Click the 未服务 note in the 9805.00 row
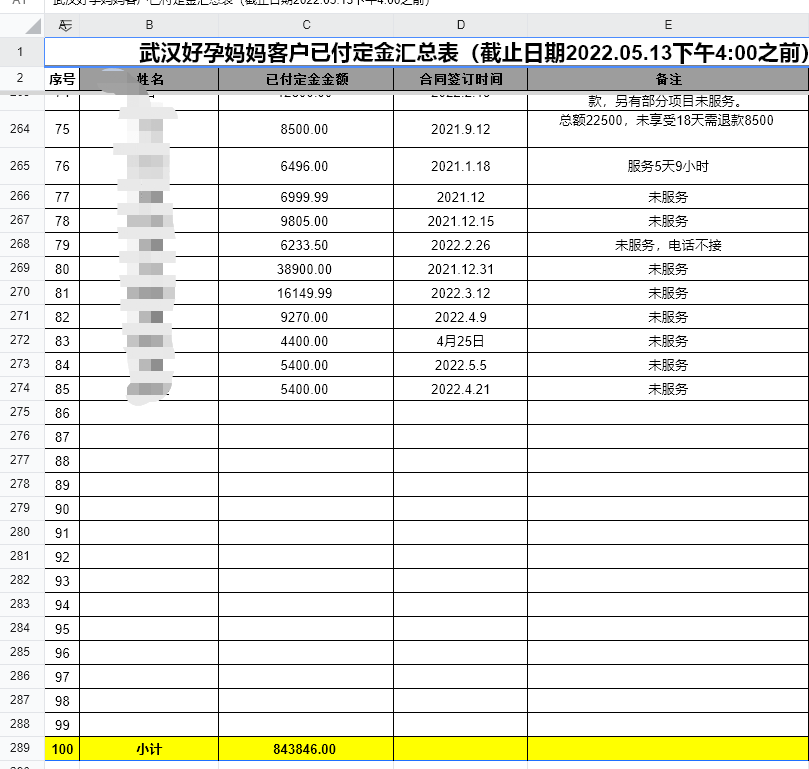The width and height of the screenshot is (809, 769). (x=668, y=221)
